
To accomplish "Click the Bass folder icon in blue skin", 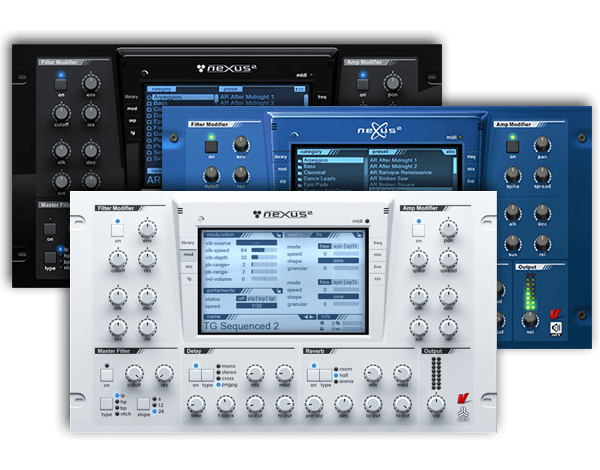I will (x=300, y=167).
